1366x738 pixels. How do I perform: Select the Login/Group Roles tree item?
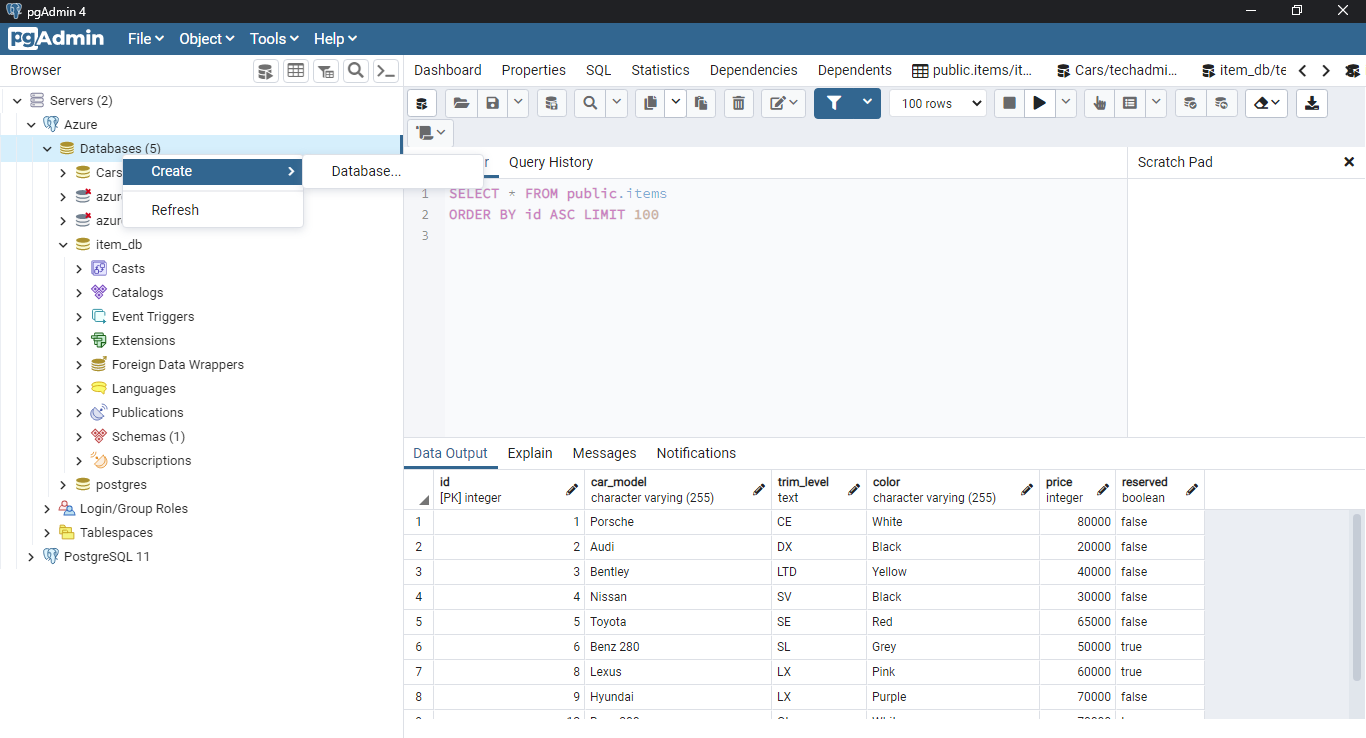[x=134, y=508]
